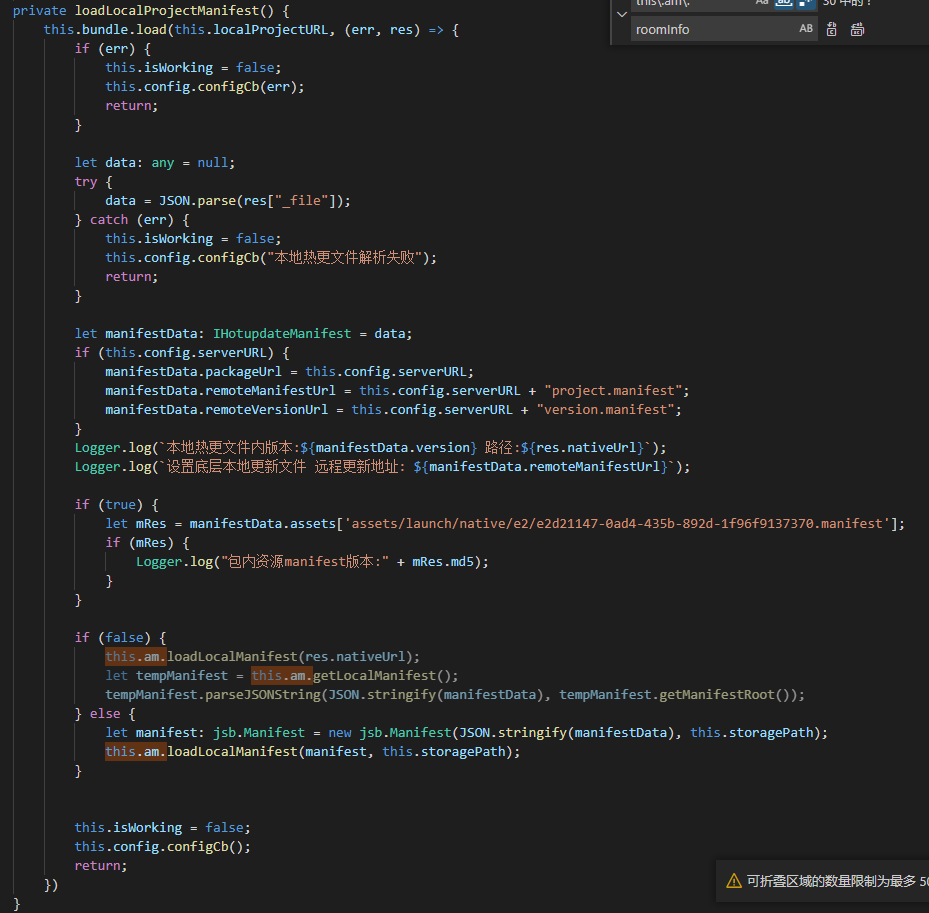The image size is (929, 913).
Task: Click getLocalManifest() in the tempManifest line
Action: [382, 675]
